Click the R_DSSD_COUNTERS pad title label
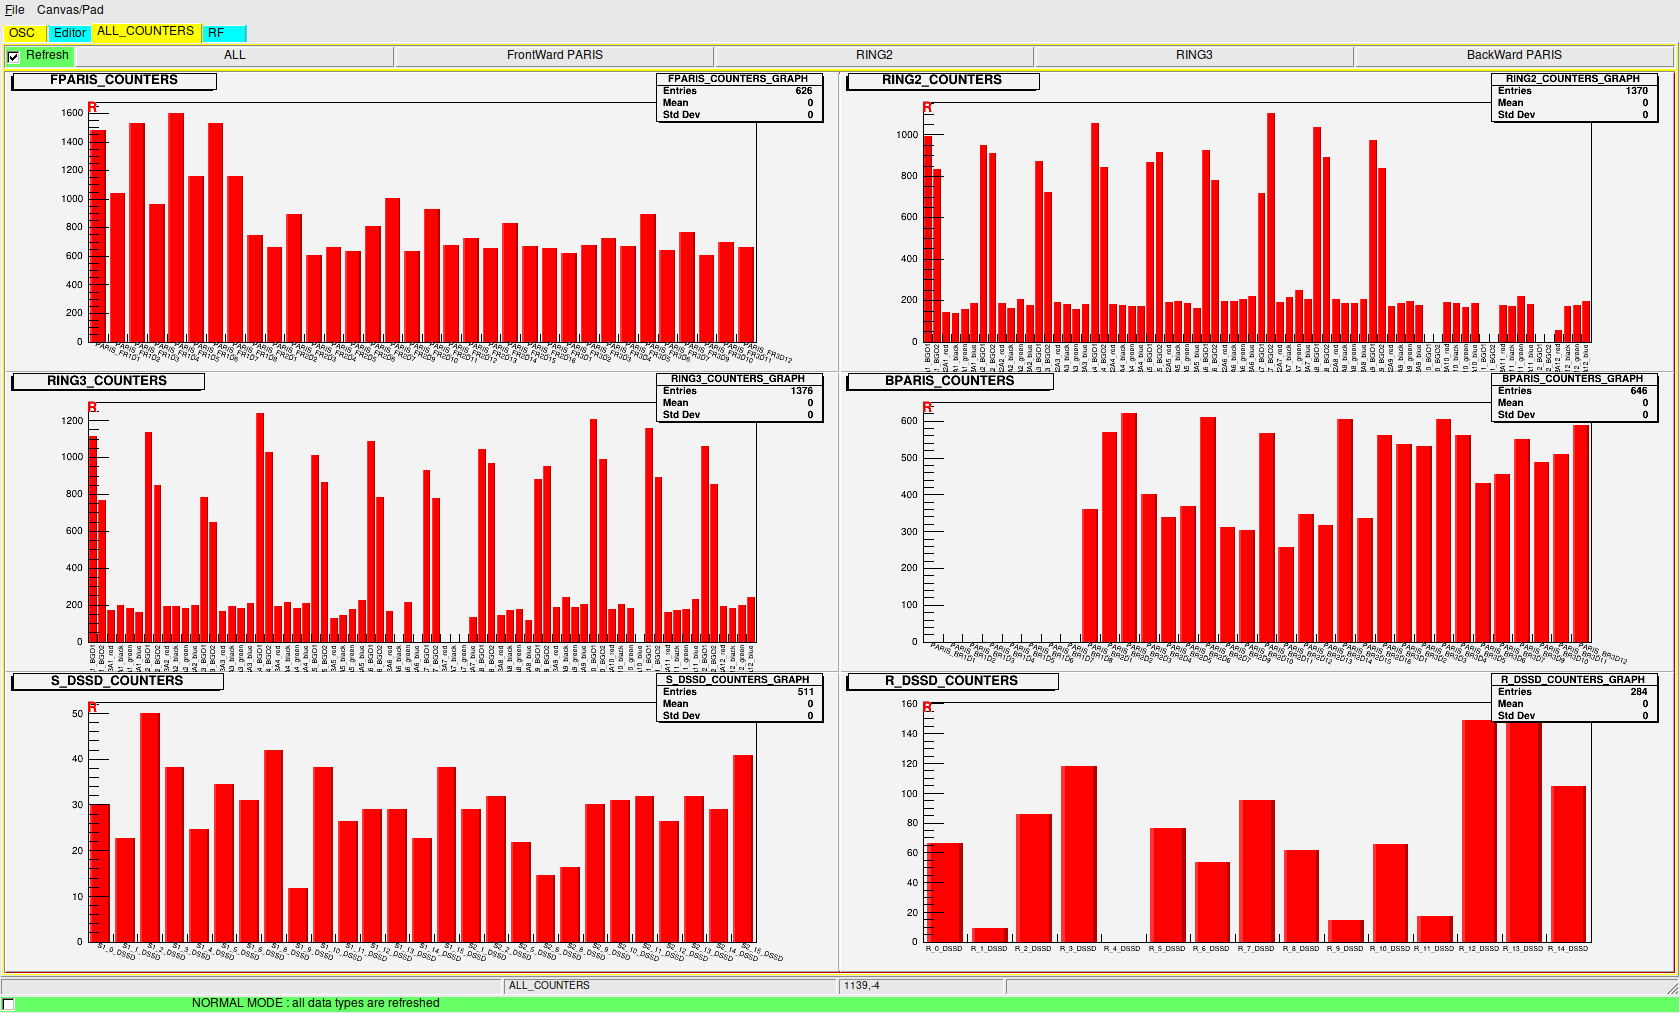This screenshot has width=1680, height=1013. click(x=951, y=681)
